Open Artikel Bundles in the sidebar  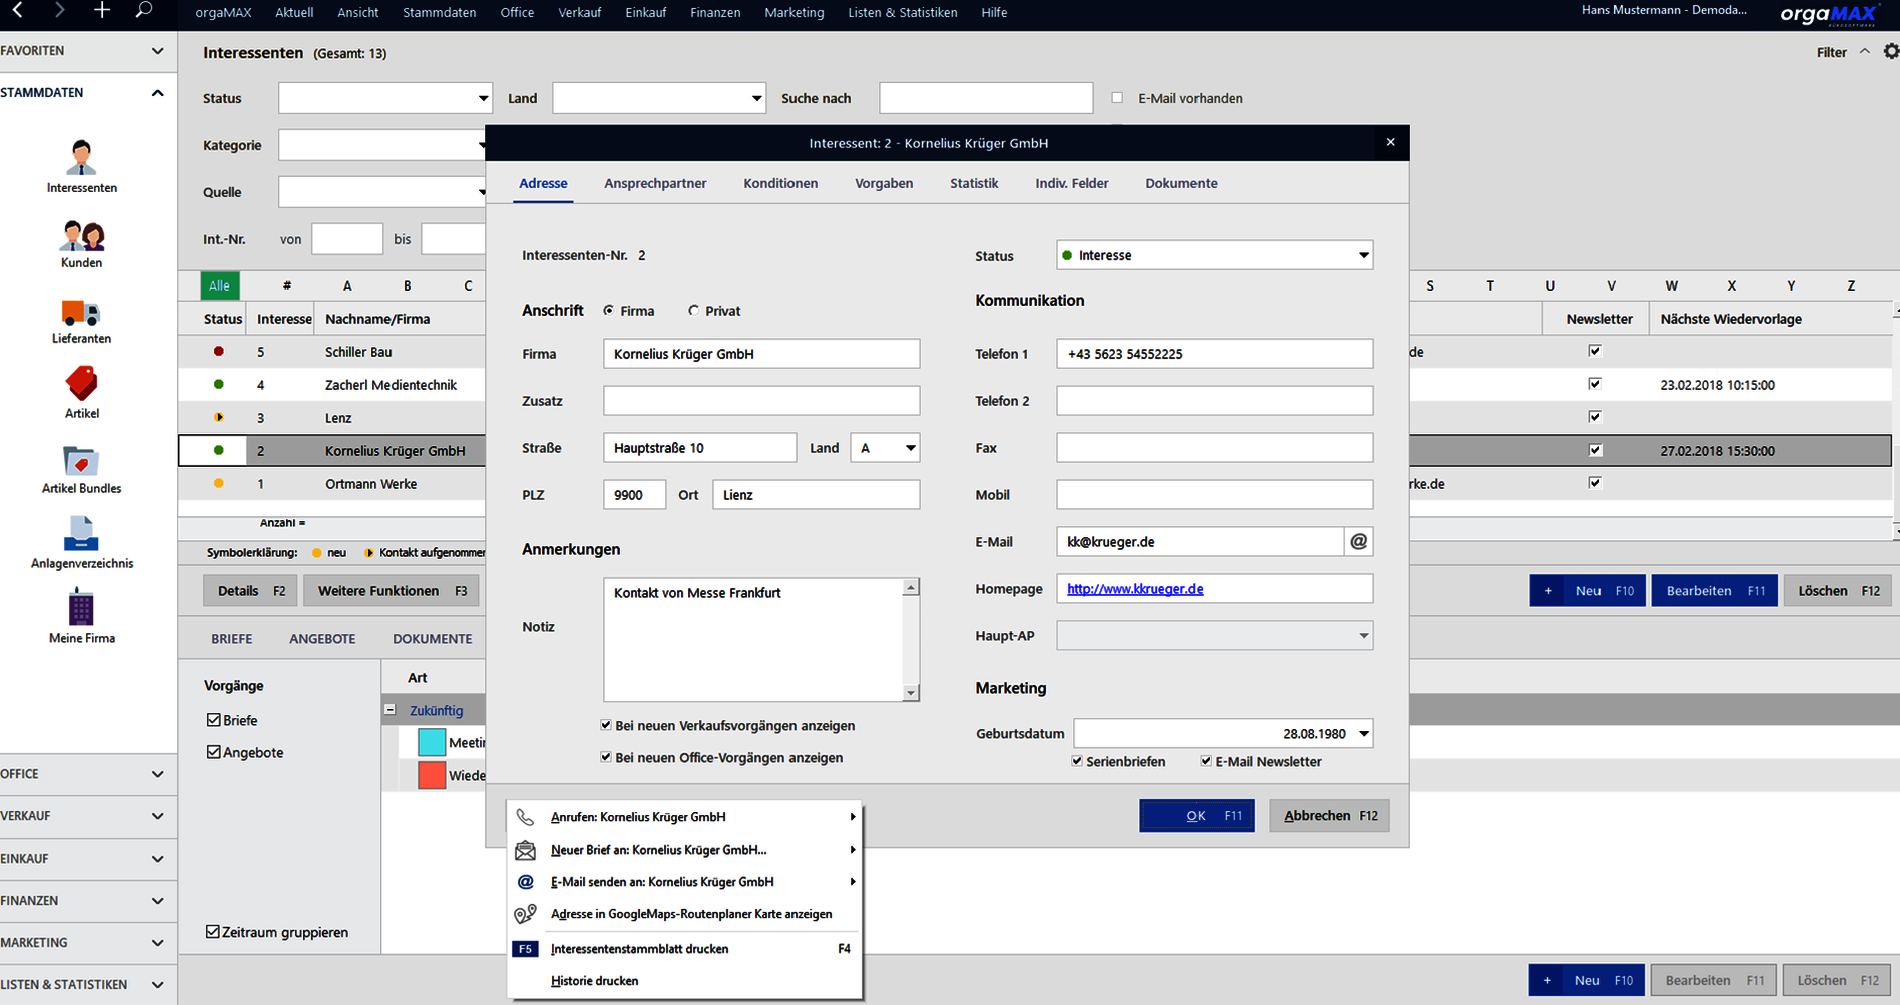click(82, 469)
